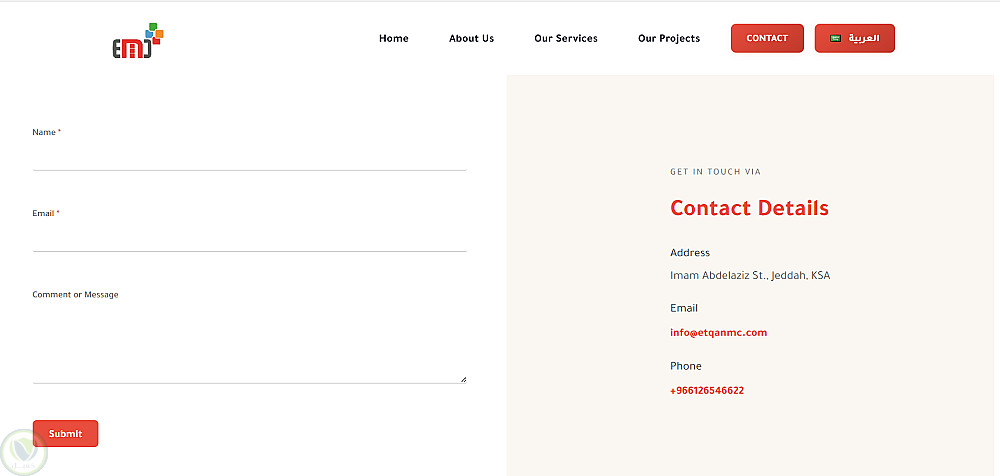1000x476 pixels.
Task: Click the Imam Abdelaziz St. address text
Action: [749, 276]
